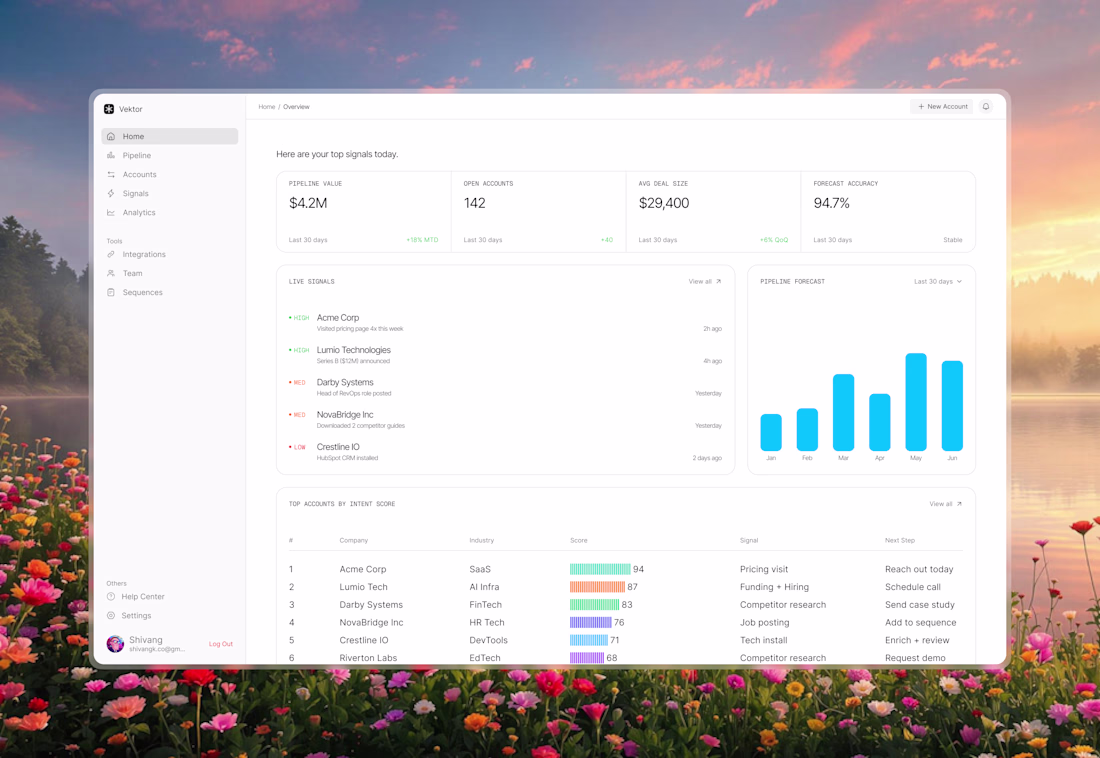This screenshot has height=758, width=1100.
Task: Click Home breadcrumb link
Action: 267,107
